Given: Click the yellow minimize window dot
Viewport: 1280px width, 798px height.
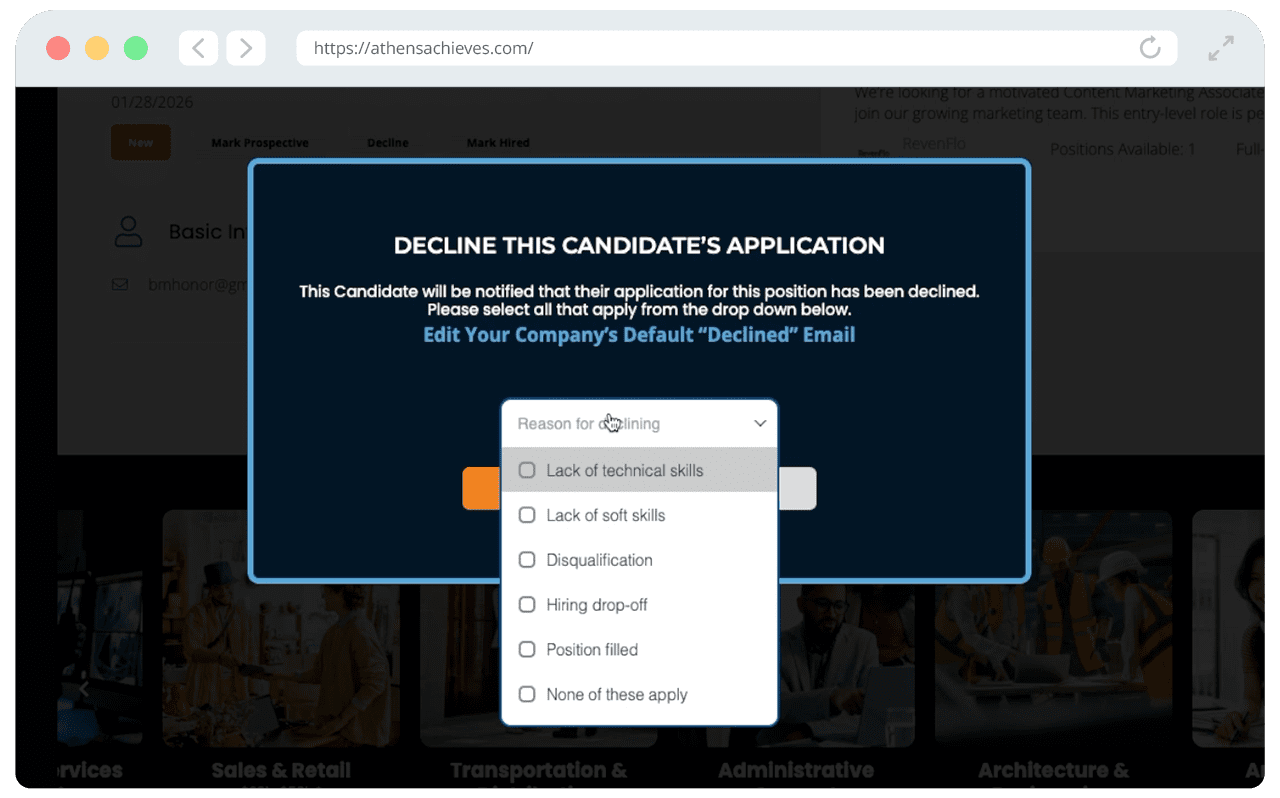Looking at the screenshot, I should click(97, 48).
